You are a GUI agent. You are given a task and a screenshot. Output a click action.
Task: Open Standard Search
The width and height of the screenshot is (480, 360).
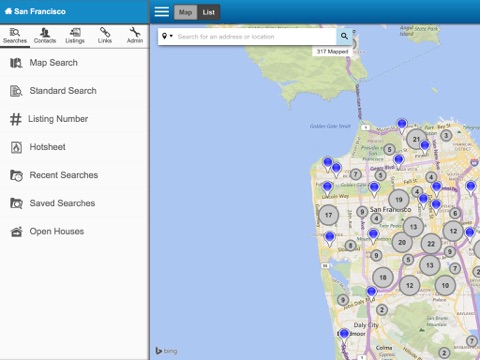(75, 91)
